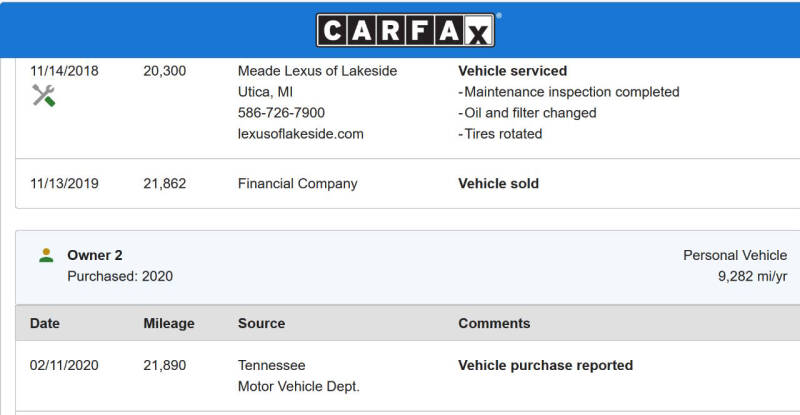
Task: Click the Personal Vehicle label
Action: (735, 255)
